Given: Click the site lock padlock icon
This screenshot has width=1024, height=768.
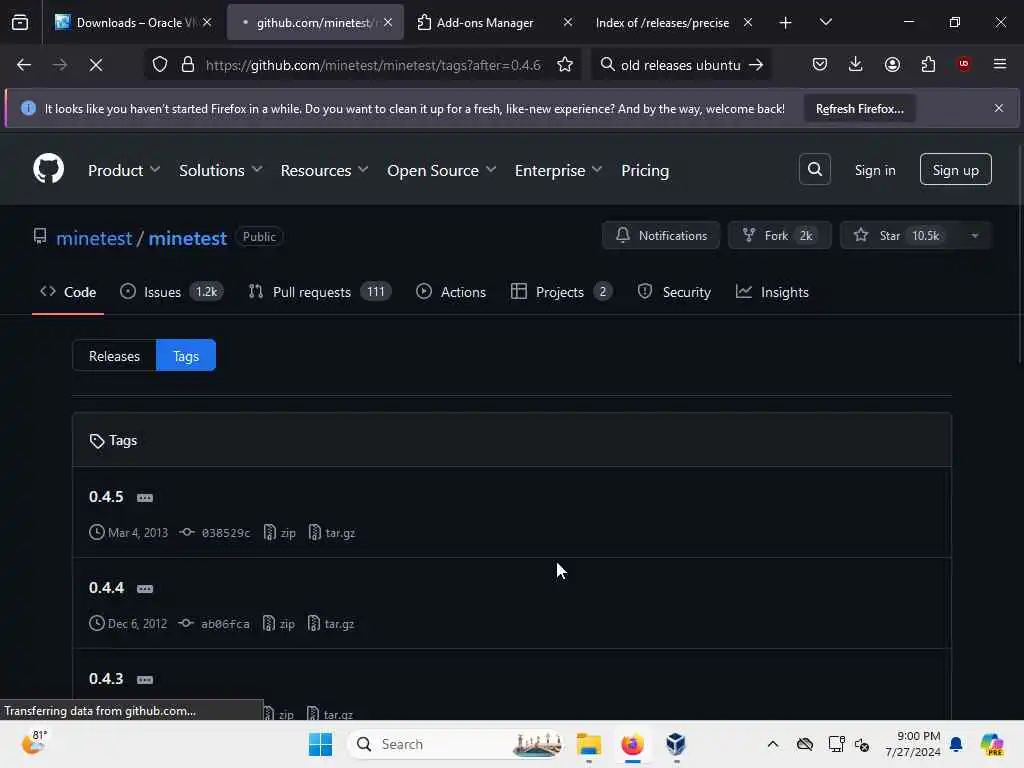Looking at the screenshot, I should click(188, 65).
